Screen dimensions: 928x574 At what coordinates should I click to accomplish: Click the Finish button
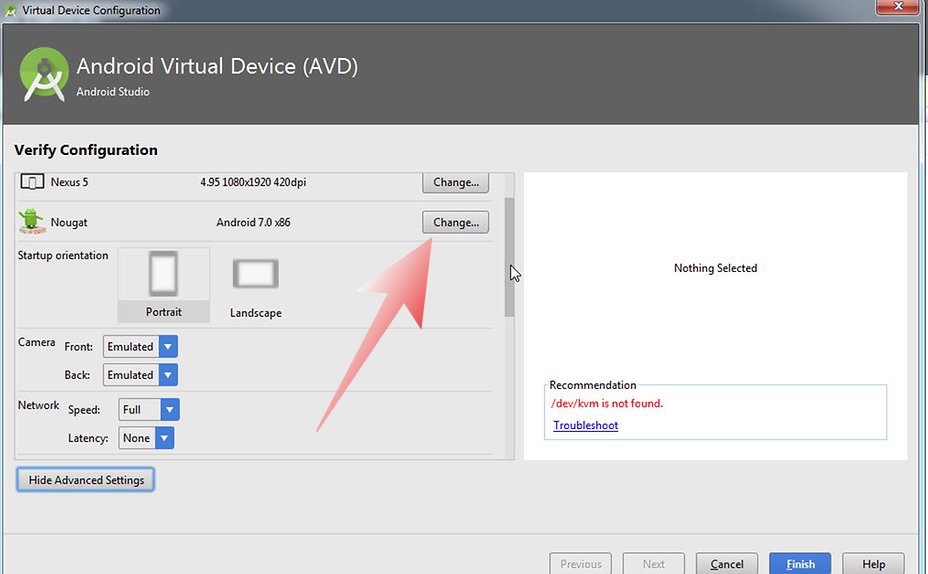click(800, 564)
